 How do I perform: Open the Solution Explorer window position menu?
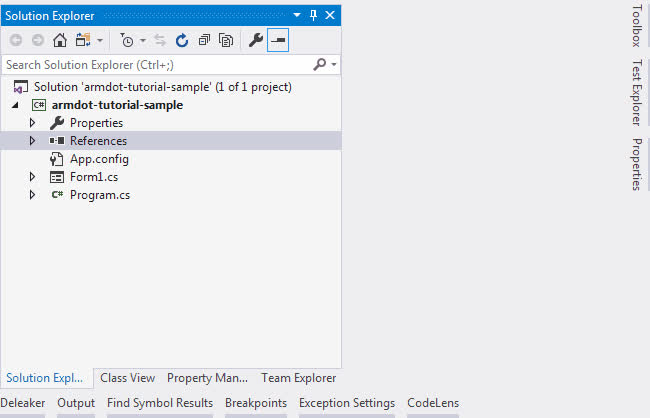point(297,15)
